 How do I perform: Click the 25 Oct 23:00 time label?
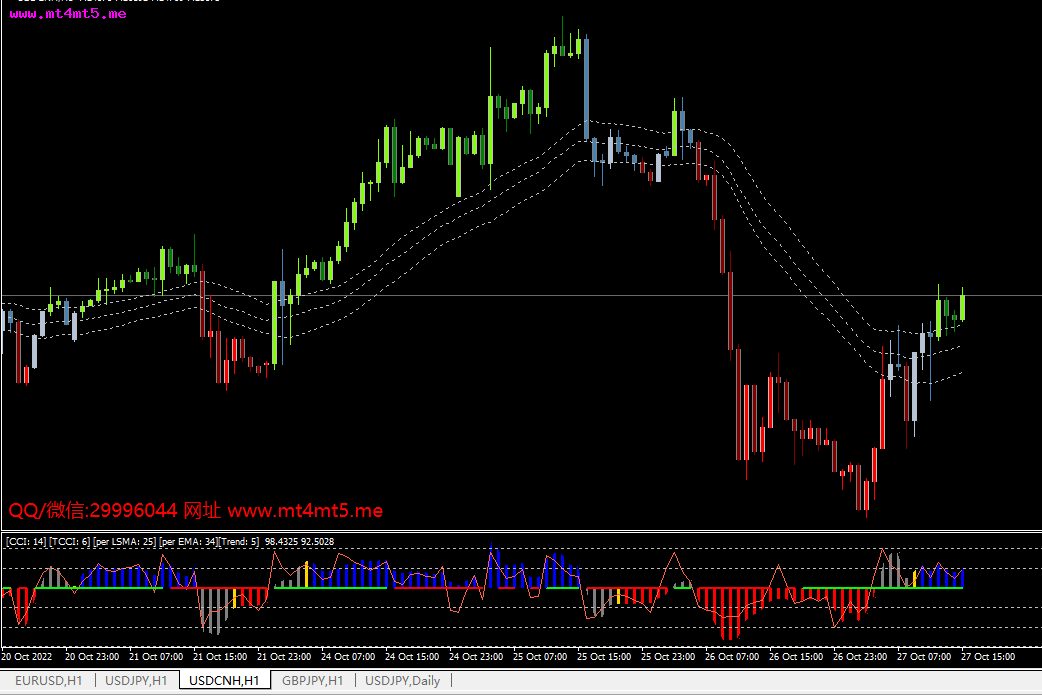[x=668, y=657]
